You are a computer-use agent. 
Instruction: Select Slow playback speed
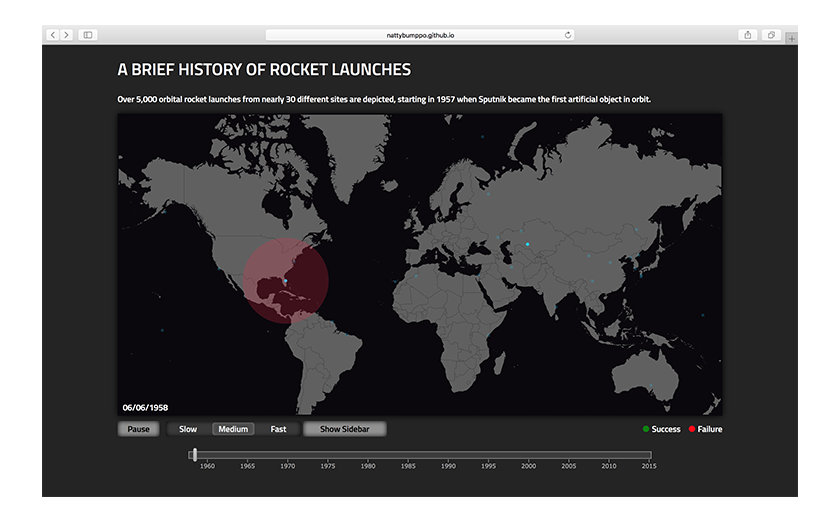(188, 429)
